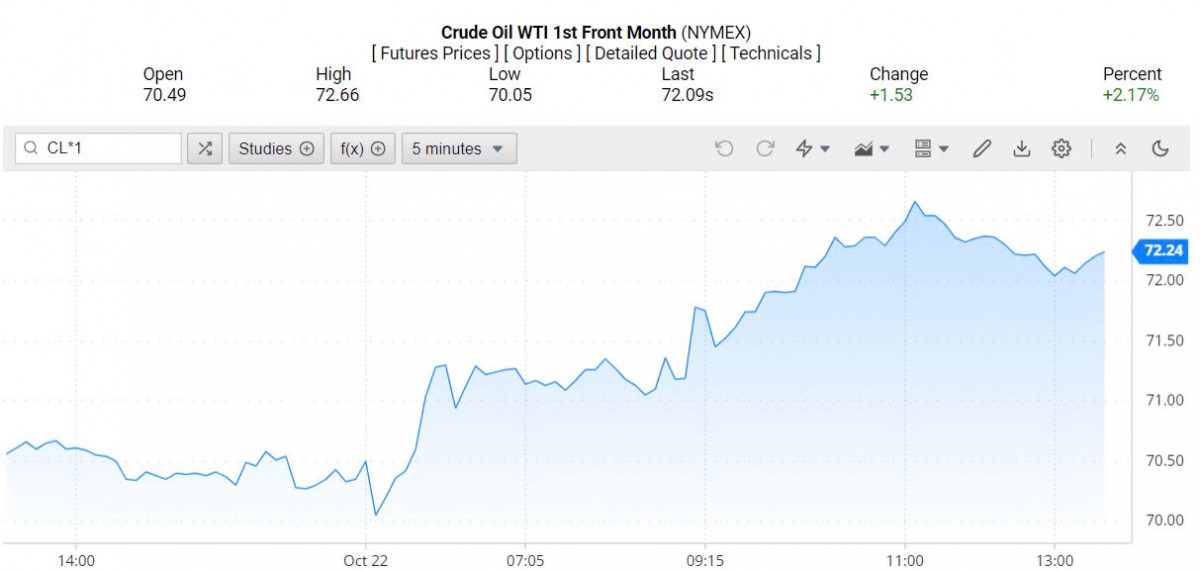Open chart settings gear
Screen dimensions: 1200x571
click(1061, 149)
